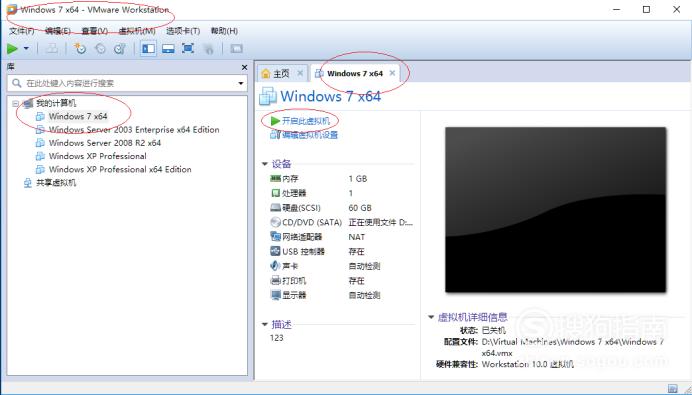Click the 内存 memory device row
692x395 pixels.
pos(342,179)
